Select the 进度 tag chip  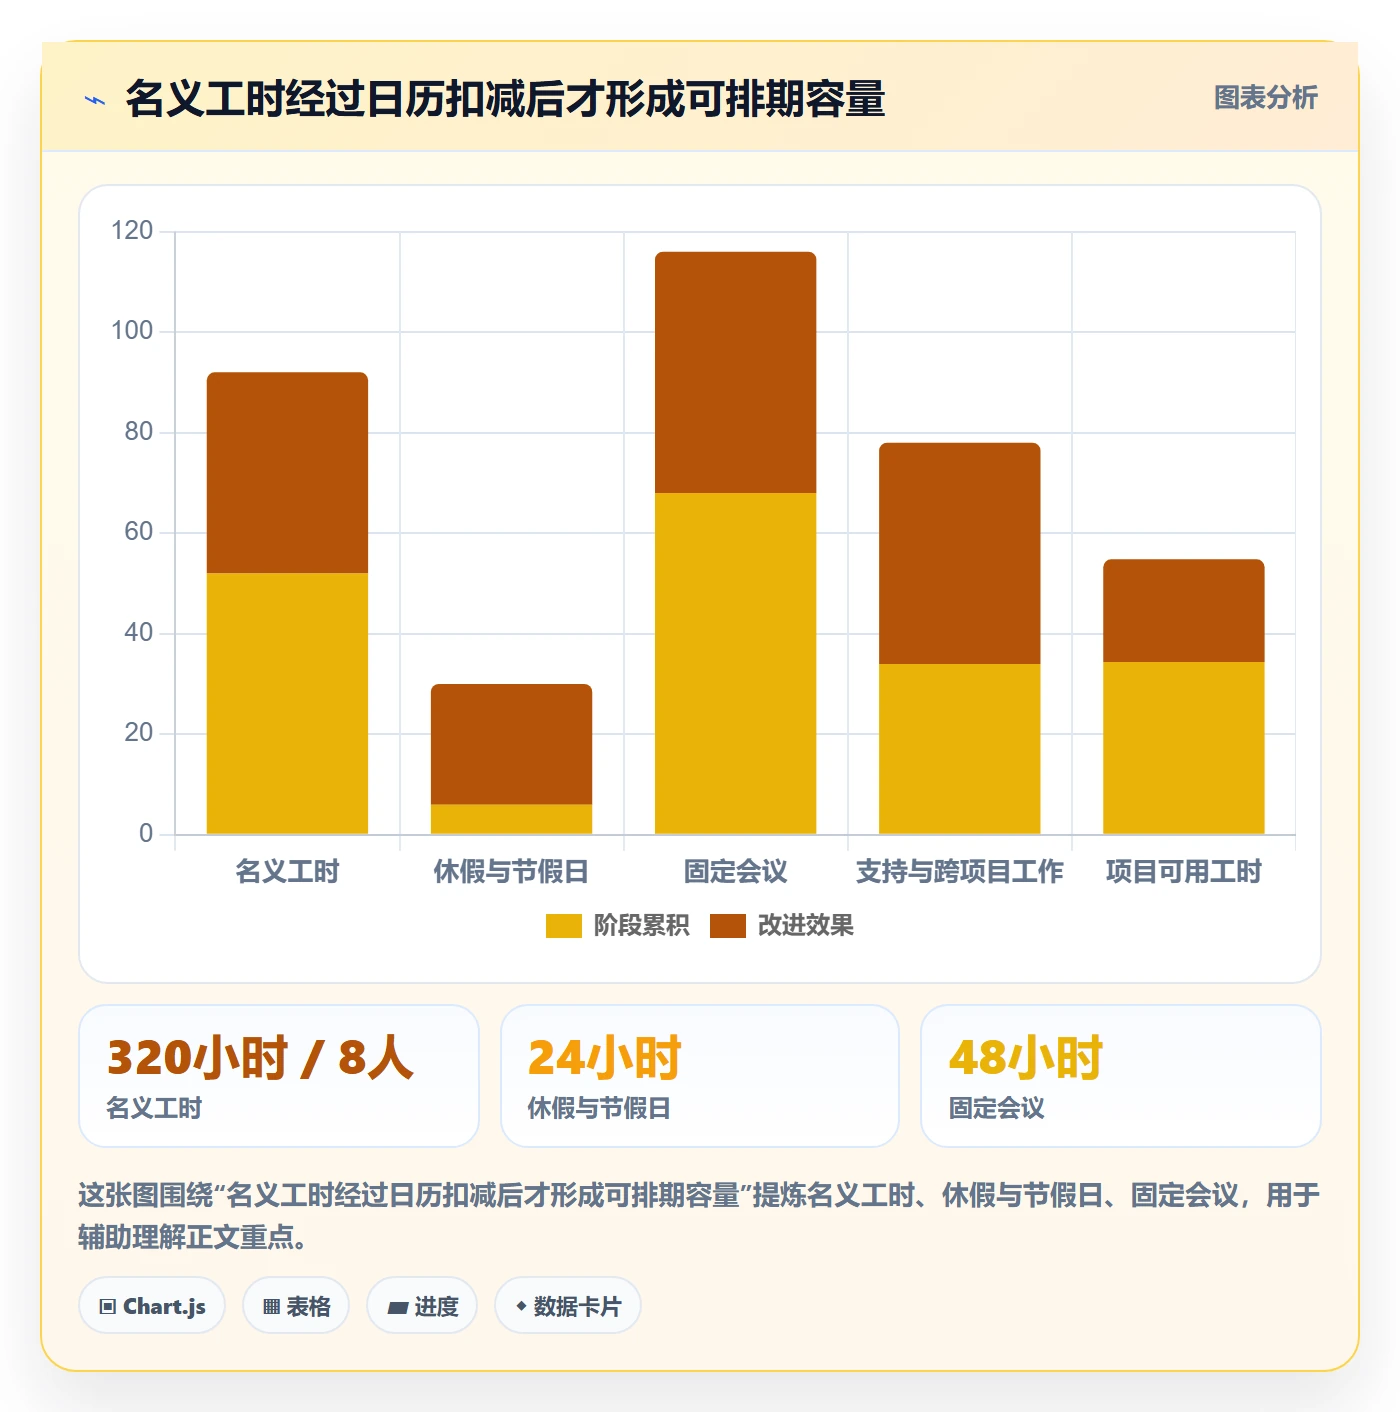pyautogui.click(x=422, y=1306)
